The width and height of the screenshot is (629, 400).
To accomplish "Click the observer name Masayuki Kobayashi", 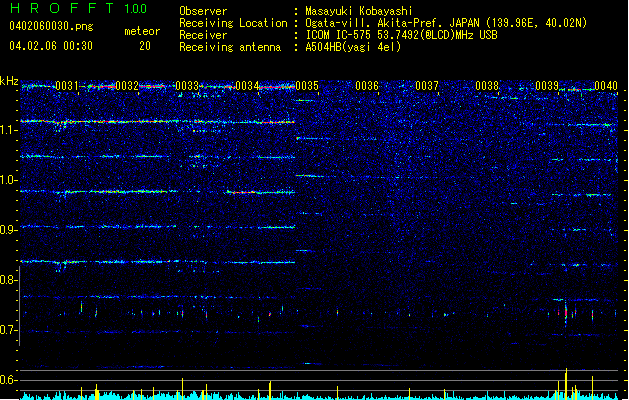I will 359,11.
